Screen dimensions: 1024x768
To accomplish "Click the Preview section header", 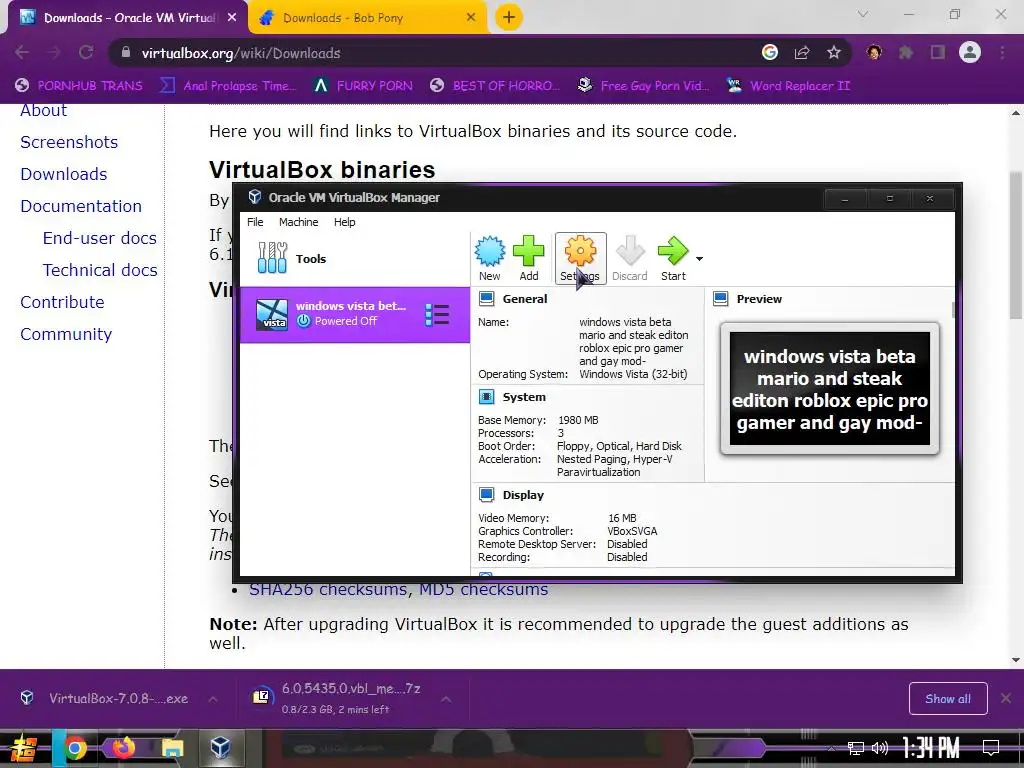I will pyautogui.click(x=759, y=299).
